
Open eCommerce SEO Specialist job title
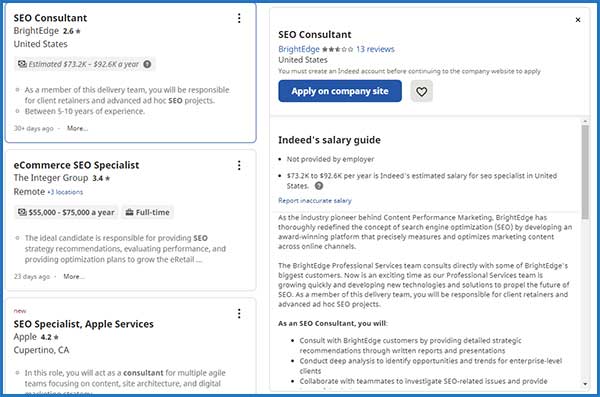tap(76, 165)
